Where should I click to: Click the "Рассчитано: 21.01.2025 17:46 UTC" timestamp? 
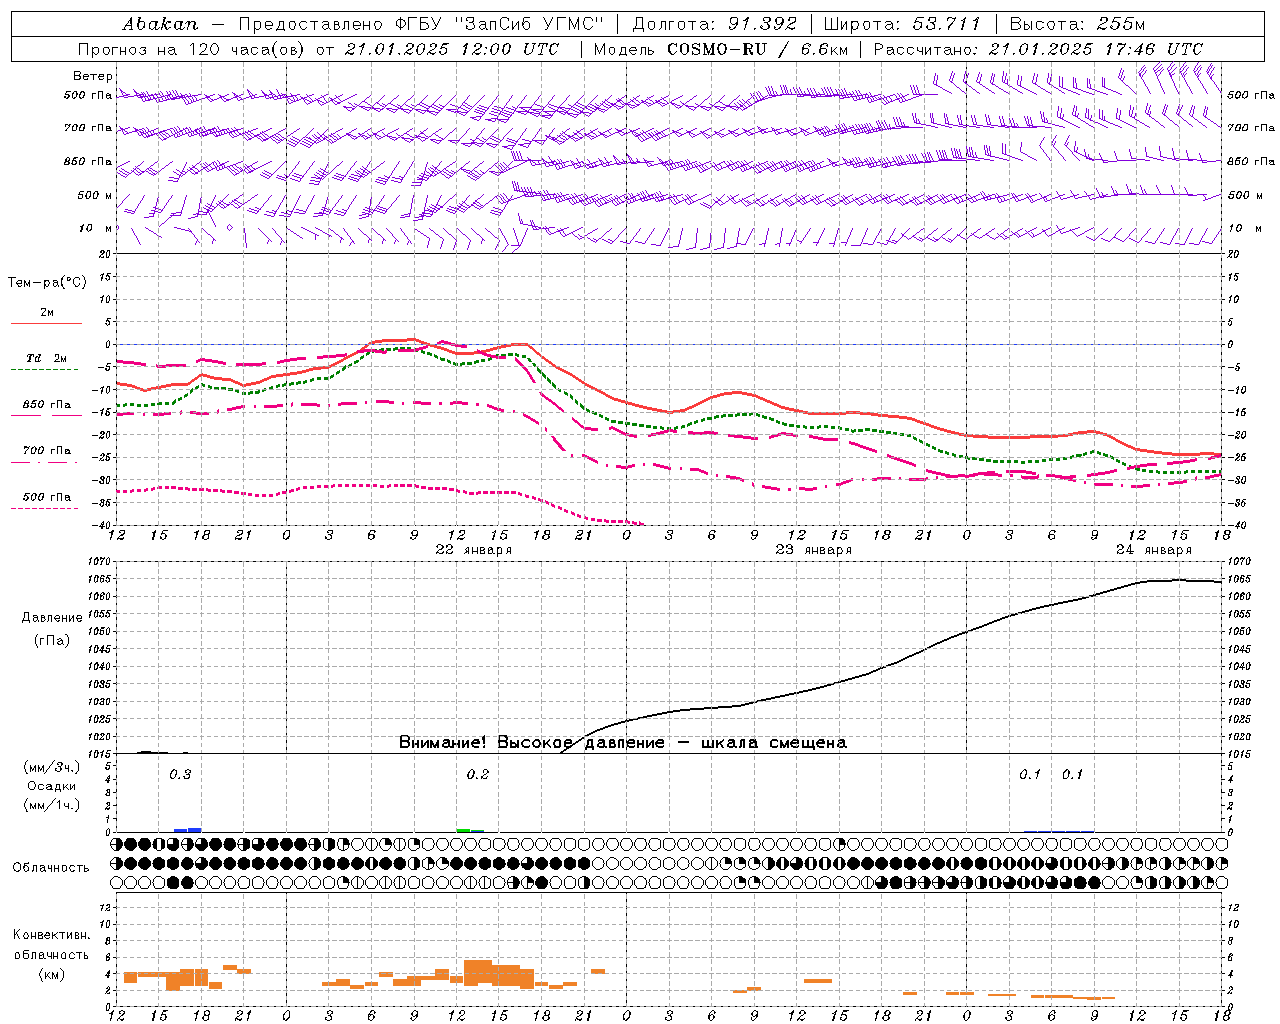[x=1039, y=49]
